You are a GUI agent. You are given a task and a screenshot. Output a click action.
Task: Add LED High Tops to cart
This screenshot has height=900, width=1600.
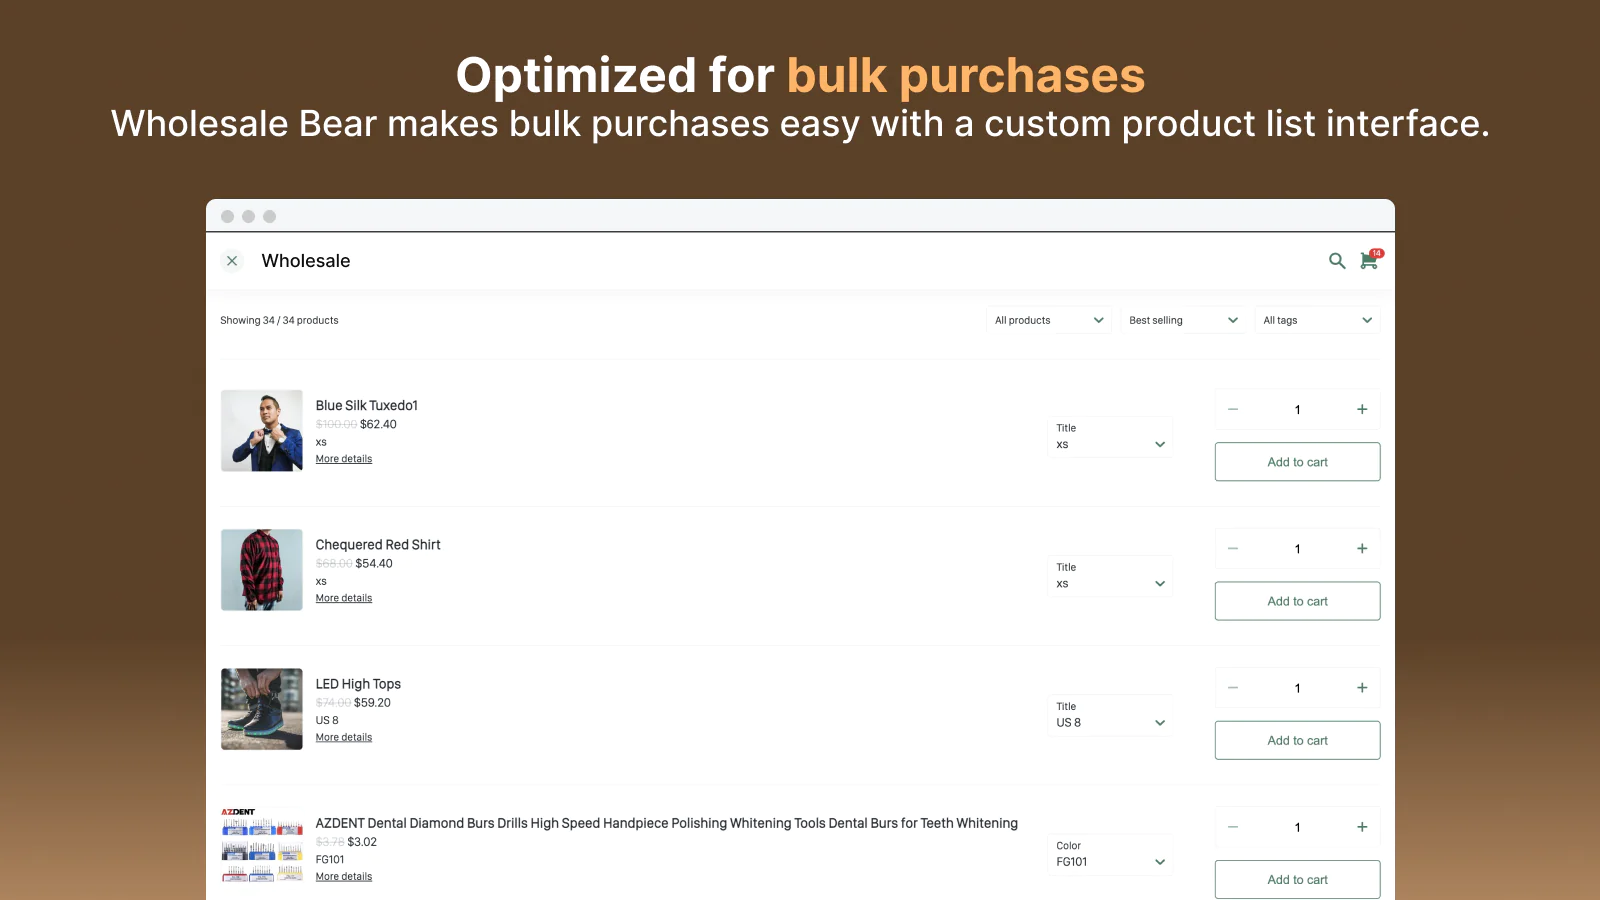[x=1297, y=741]
